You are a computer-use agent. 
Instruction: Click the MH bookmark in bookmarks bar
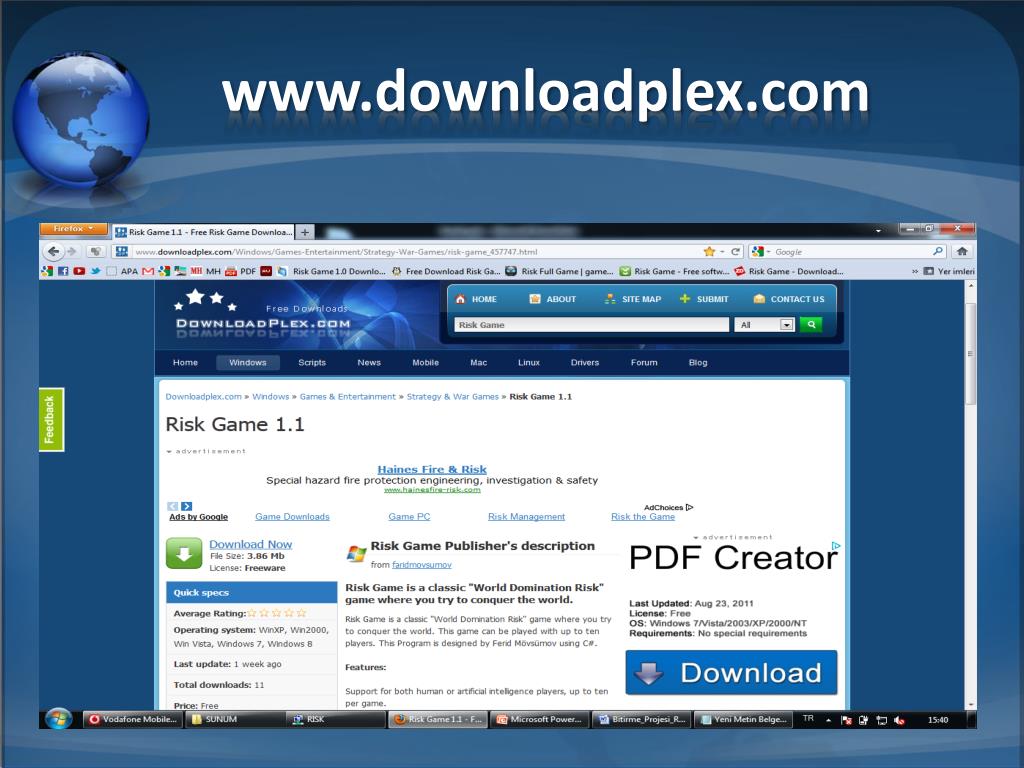(206, 271)
